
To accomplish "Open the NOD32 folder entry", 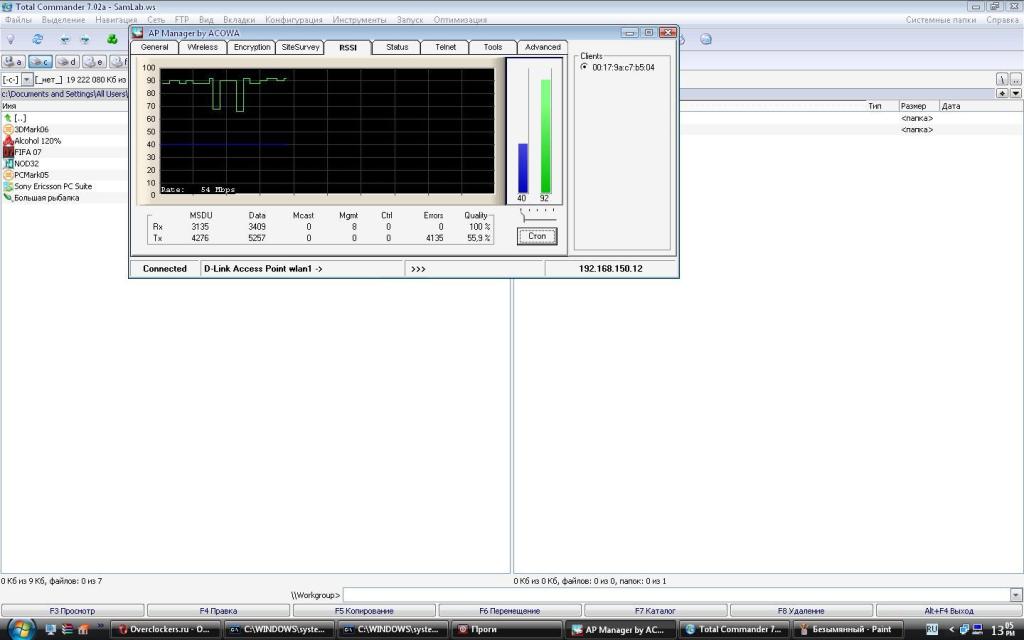I will [26, 163].
